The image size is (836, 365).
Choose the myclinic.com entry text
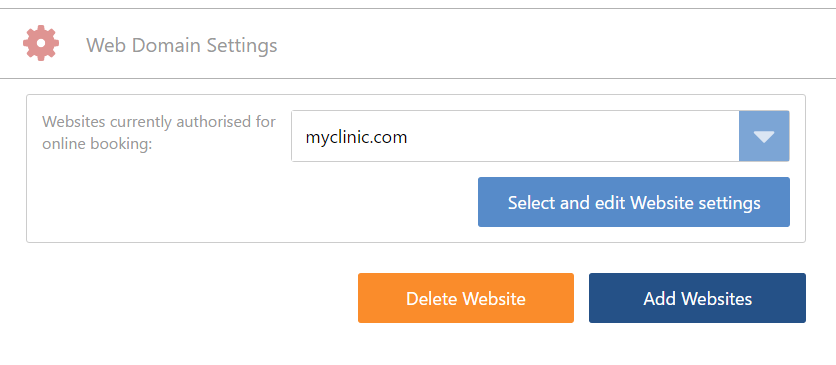coord(356,137)
